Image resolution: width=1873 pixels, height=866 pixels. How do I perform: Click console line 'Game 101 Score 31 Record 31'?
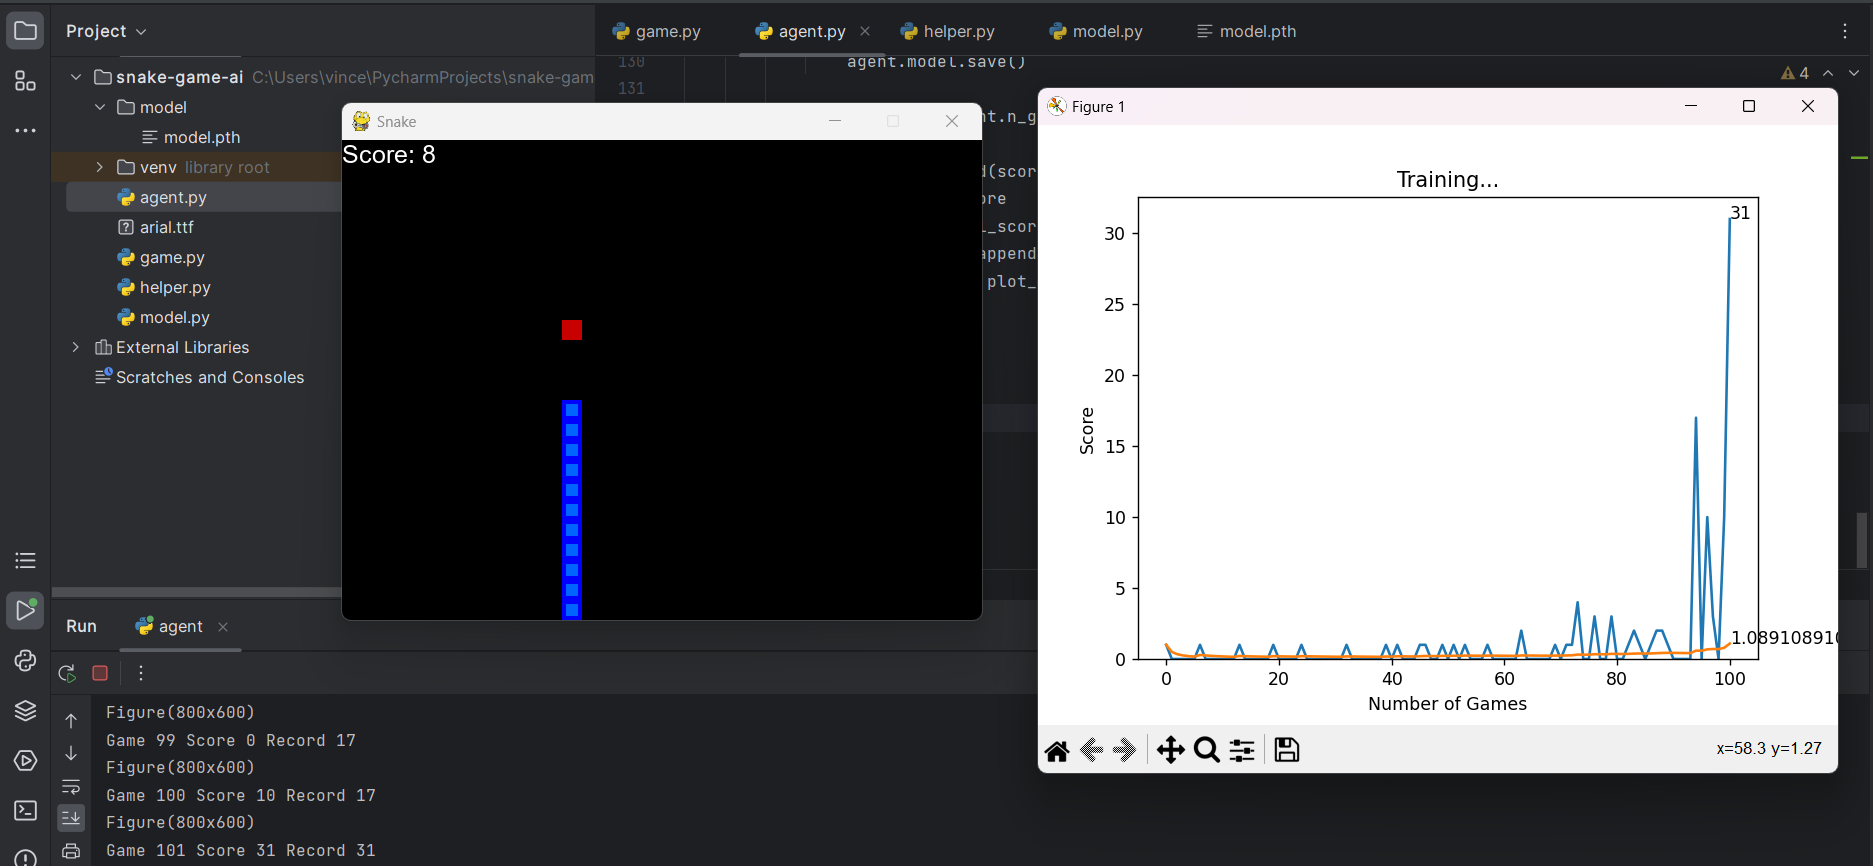(x=240, y=851)
